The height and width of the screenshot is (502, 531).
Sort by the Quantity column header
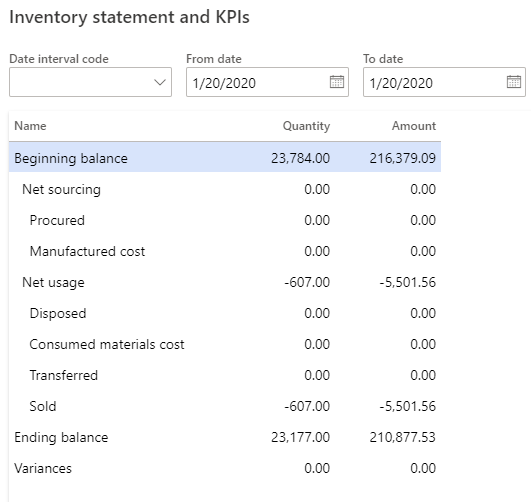click(x=306, y=126)
